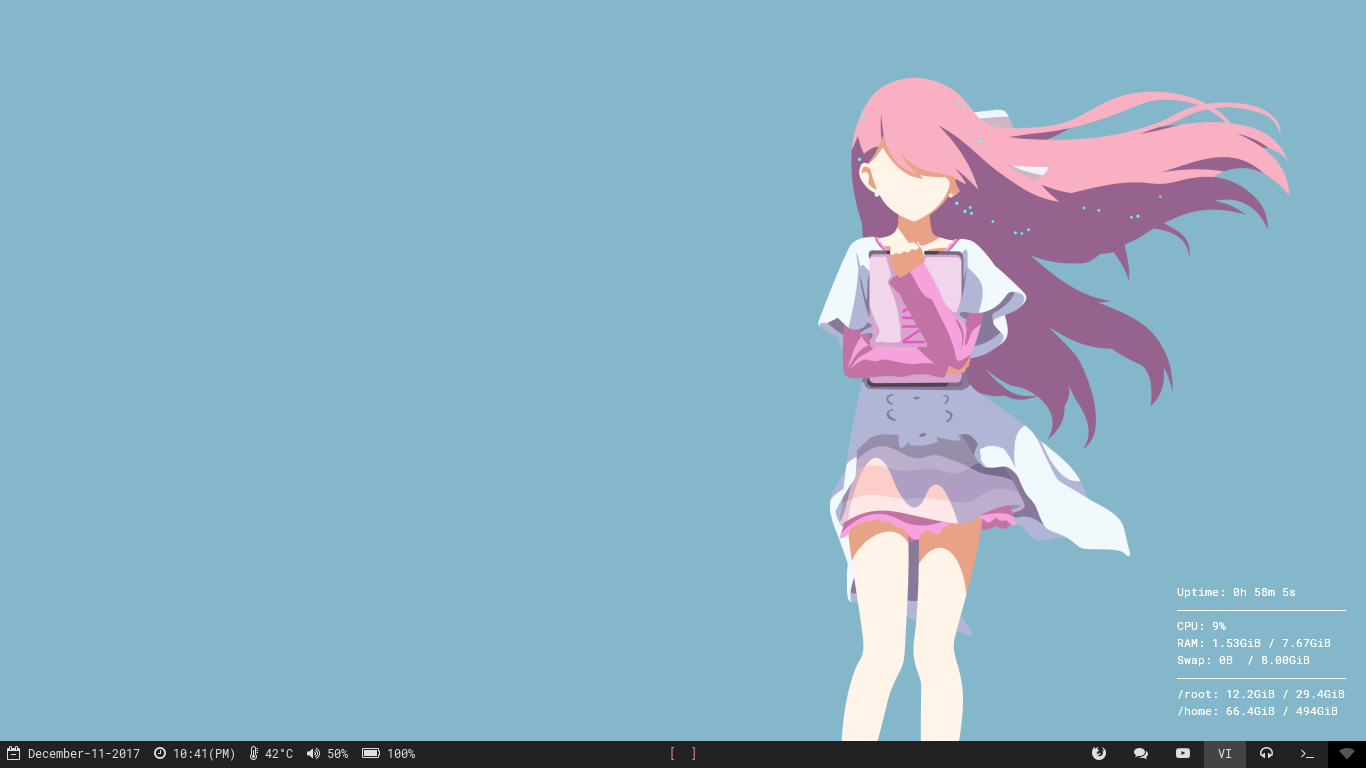
Task: Open the terminal prompt workspace
Action: click(x=1307, y=754)
